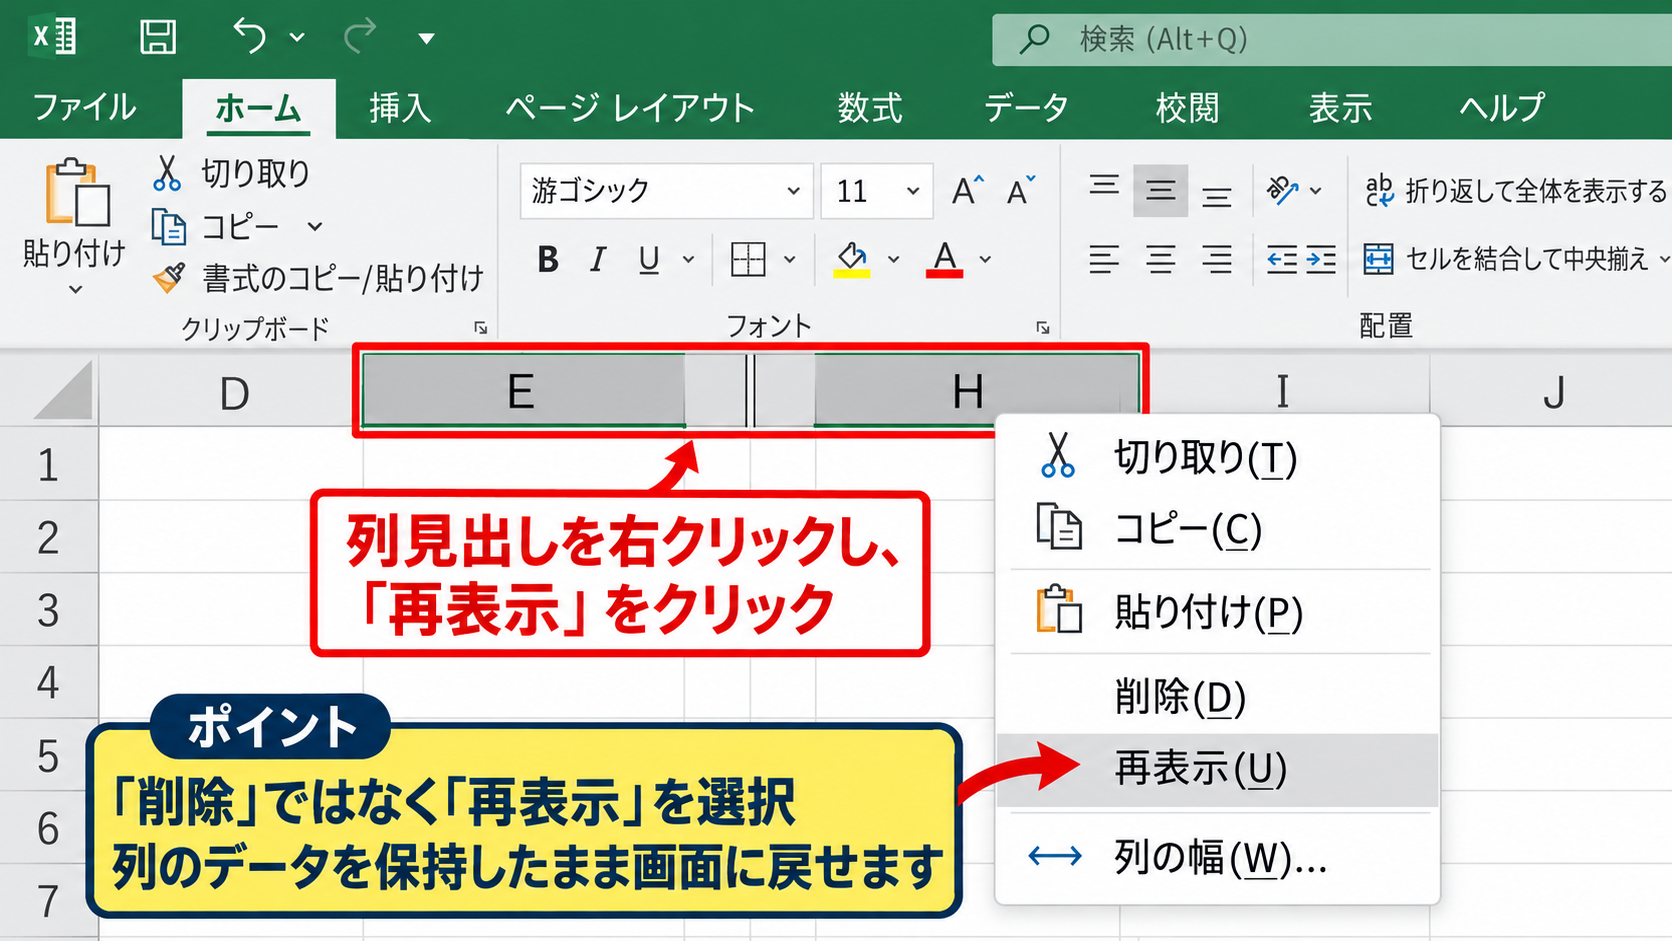The image size is (1672, 941).
Task: Open the フォント dialog launcher
Action: pyautogui.click(x=1043, y=328)
